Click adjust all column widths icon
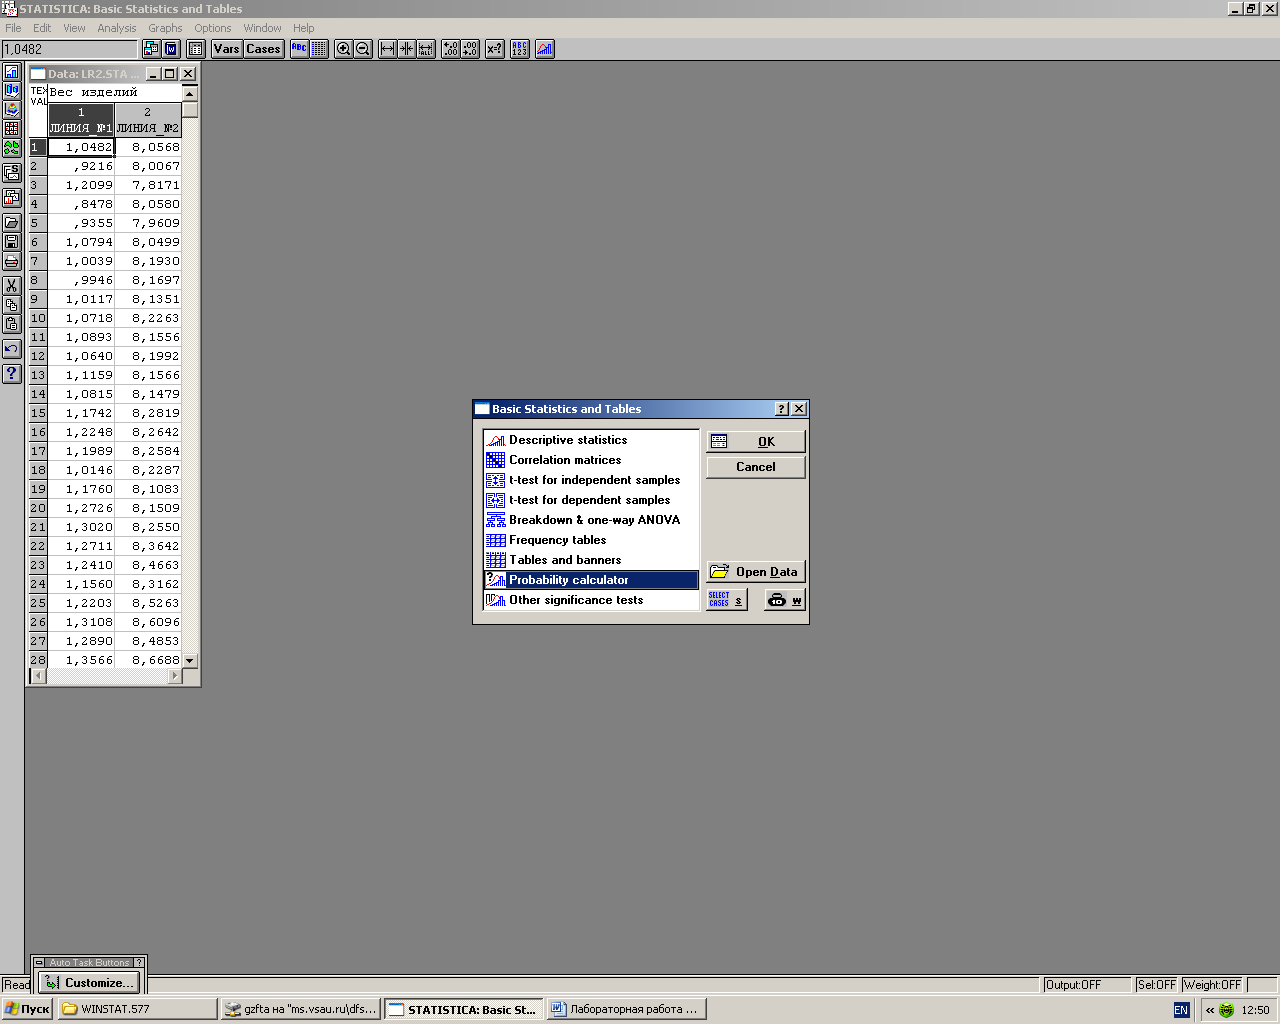Image resolution: width=1280 pixels, height=1024 pixels. coord(426,49)
